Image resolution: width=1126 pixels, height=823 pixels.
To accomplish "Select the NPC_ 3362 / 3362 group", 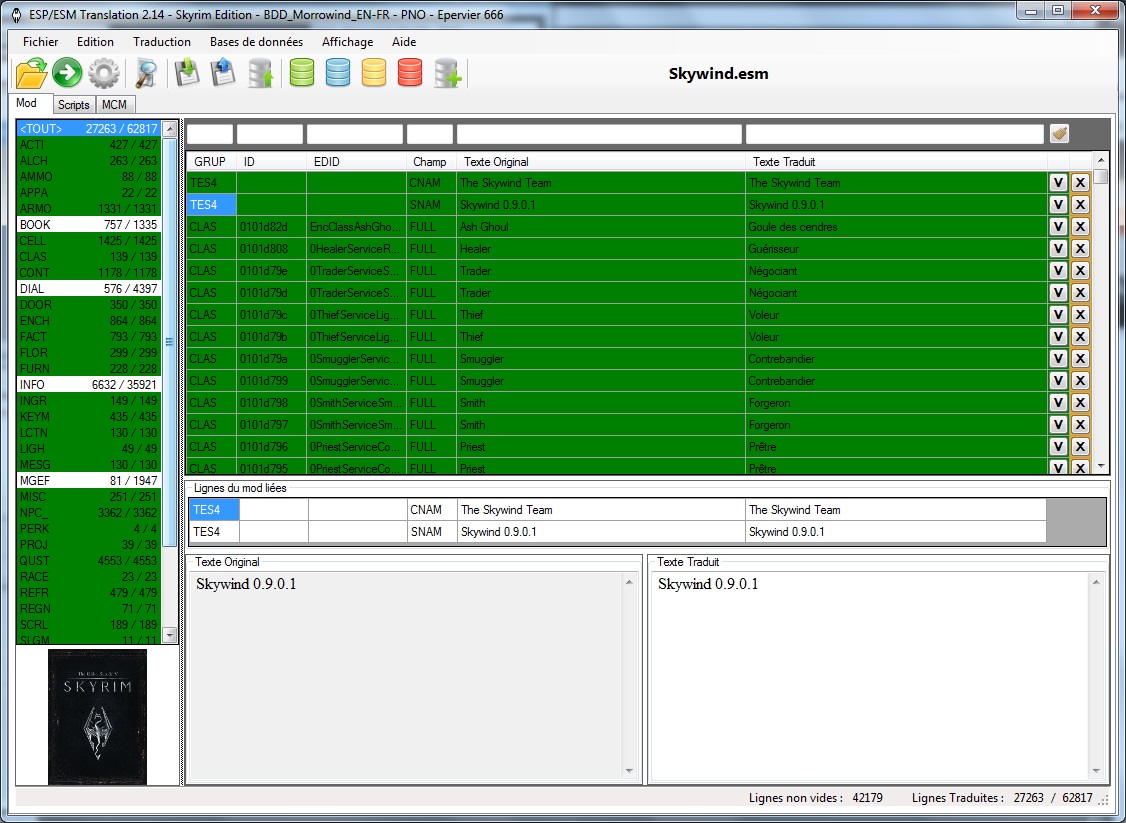I will click(x=88, y=513).
